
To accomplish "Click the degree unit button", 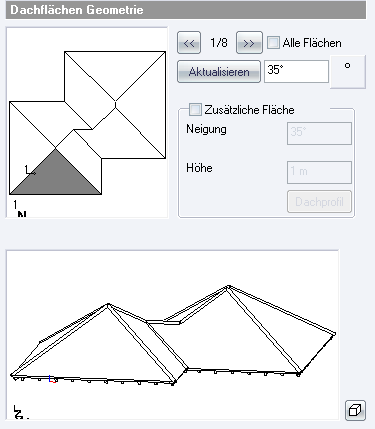I will [x=348, y=72].
